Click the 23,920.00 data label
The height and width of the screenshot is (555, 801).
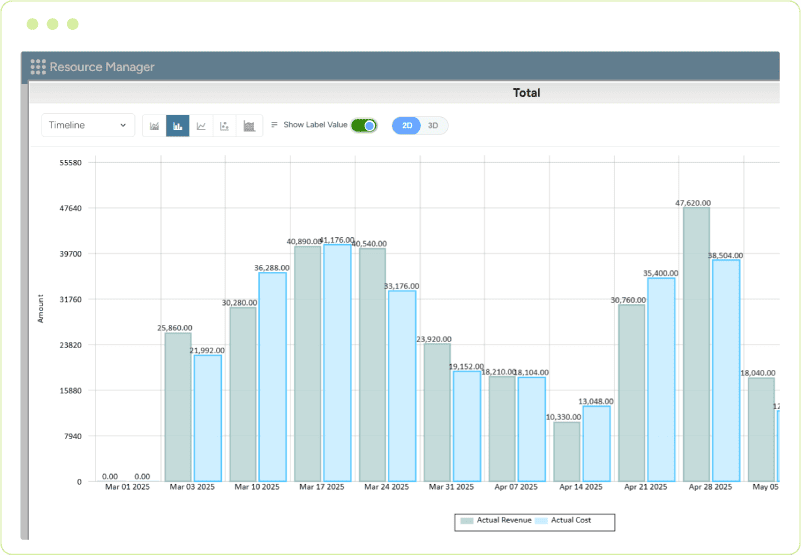tap(434, 339)
